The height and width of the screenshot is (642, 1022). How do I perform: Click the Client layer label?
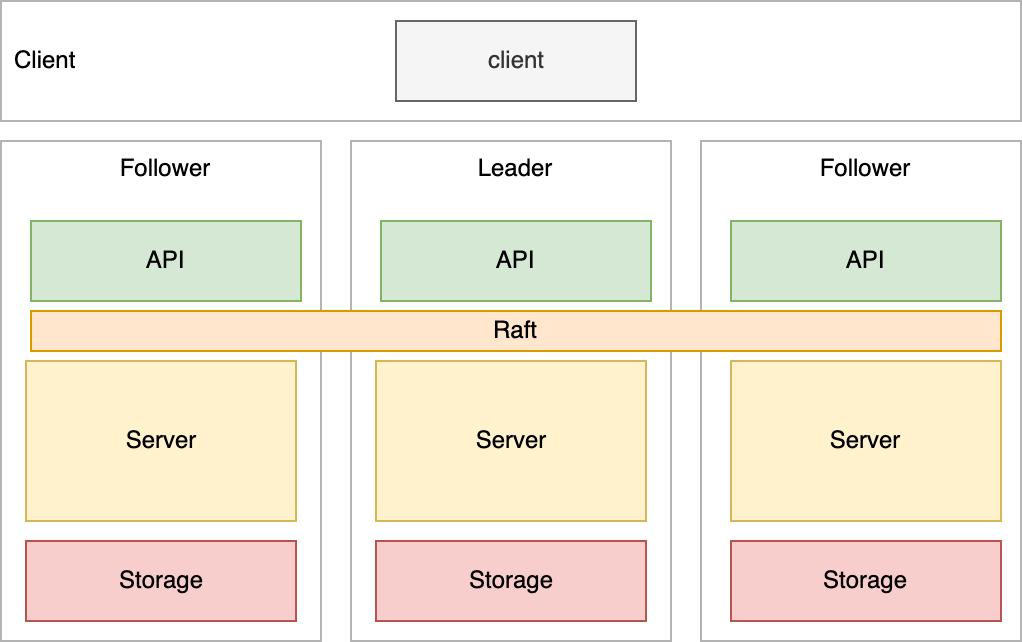point(45,60)
